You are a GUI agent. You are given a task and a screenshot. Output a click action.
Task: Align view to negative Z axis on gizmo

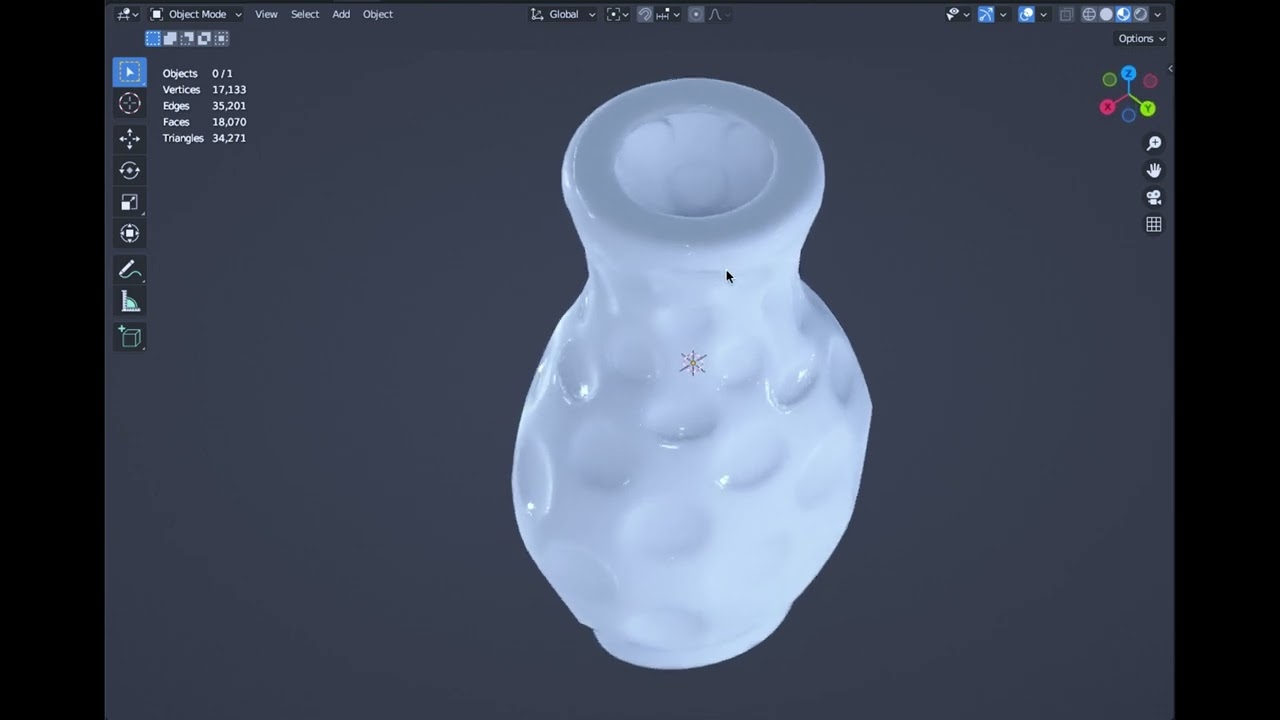click(1128, 115)
